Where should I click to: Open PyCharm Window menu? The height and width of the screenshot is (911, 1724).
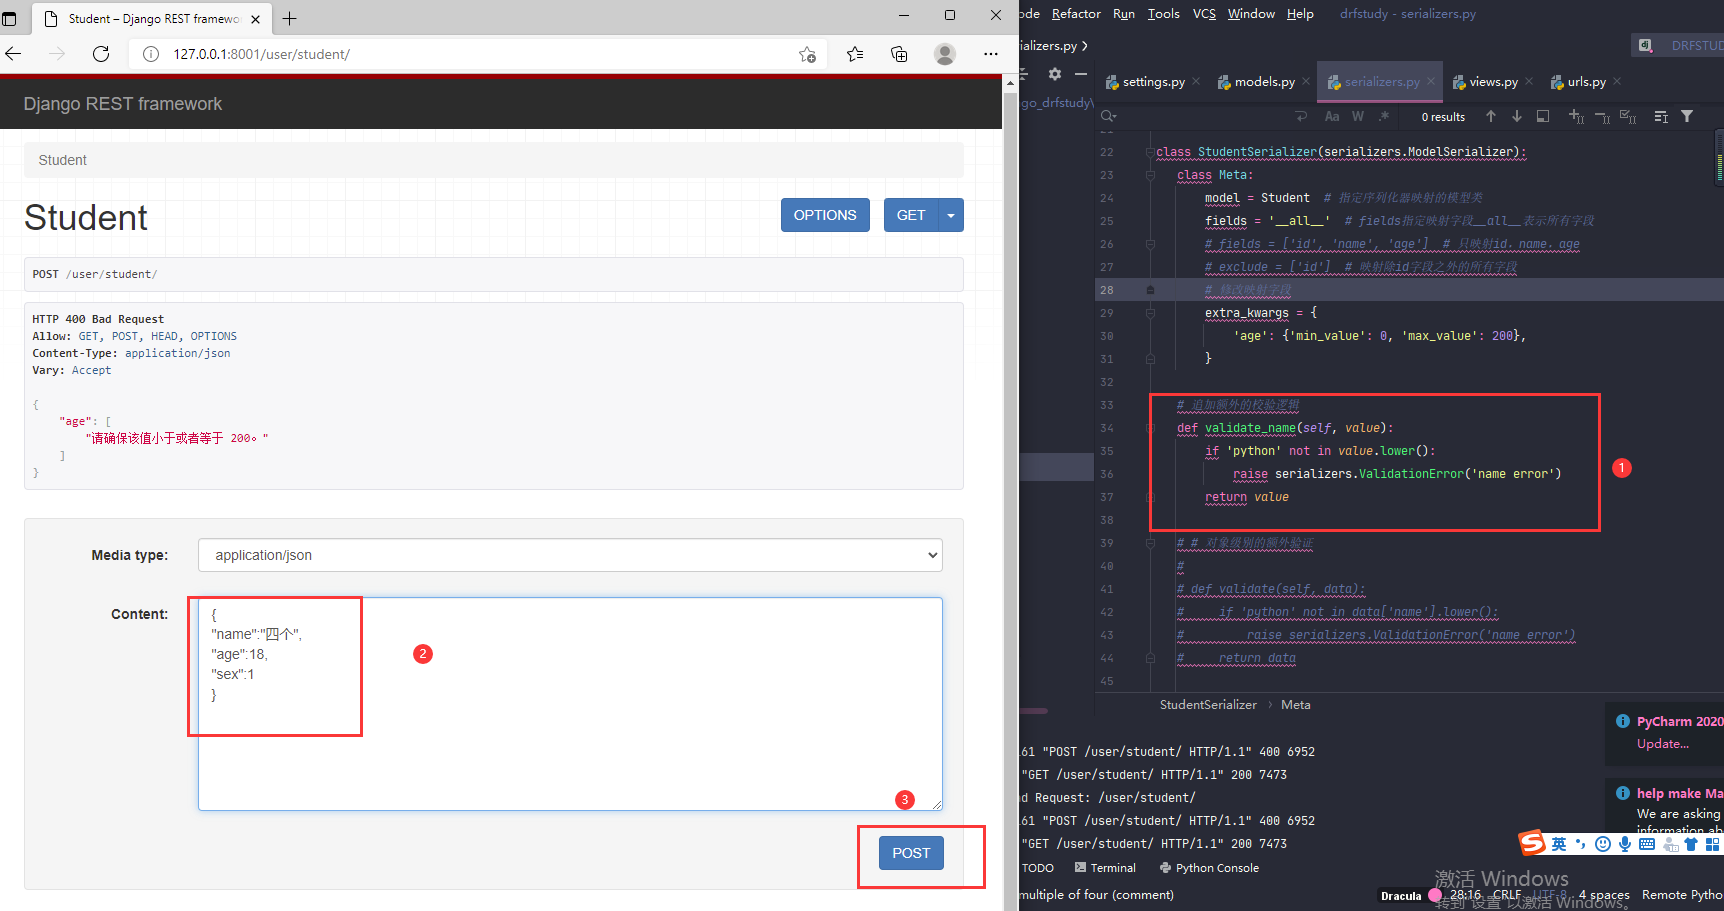[1251, 14]
